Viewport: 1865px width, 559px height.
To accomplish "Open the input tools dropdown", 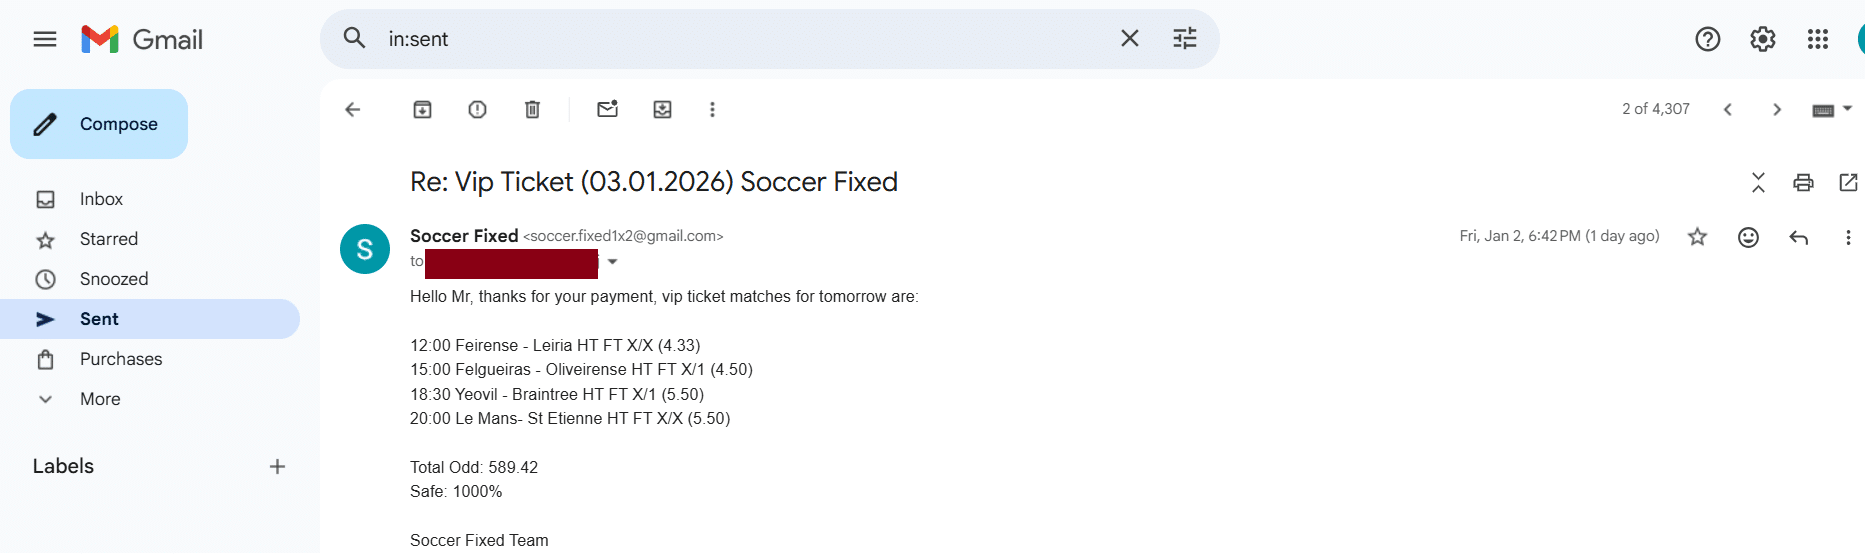I will click(x=1846, y=109).
